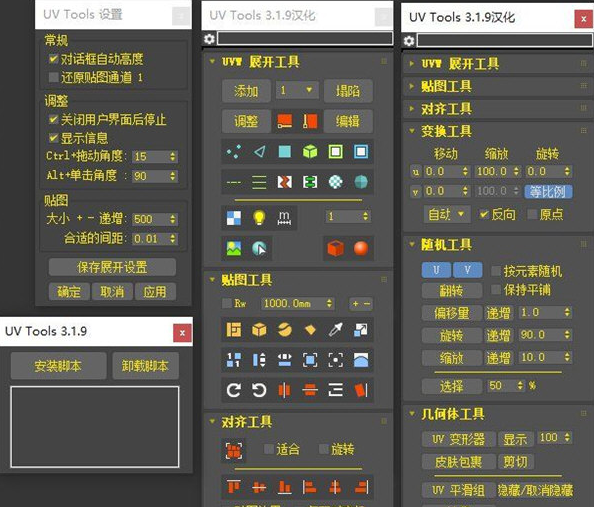Click the rotate clockwise arrow icon
This screenshot has width=594, height=507.
[x=234, y=390]
